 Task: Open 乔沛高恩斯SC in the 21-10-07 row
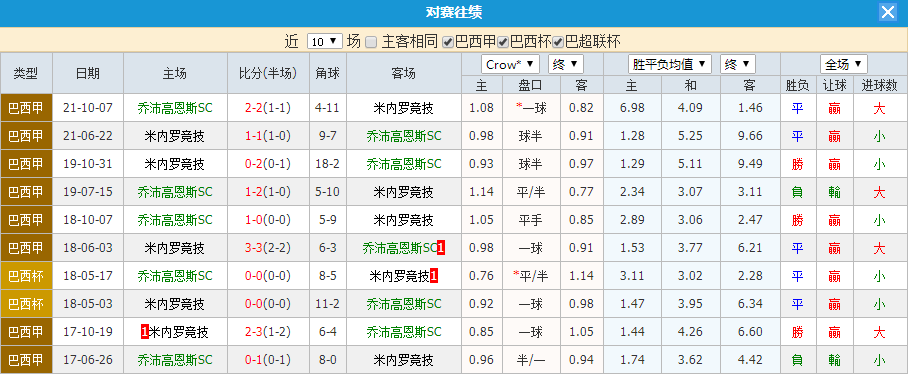pos(175,108)
